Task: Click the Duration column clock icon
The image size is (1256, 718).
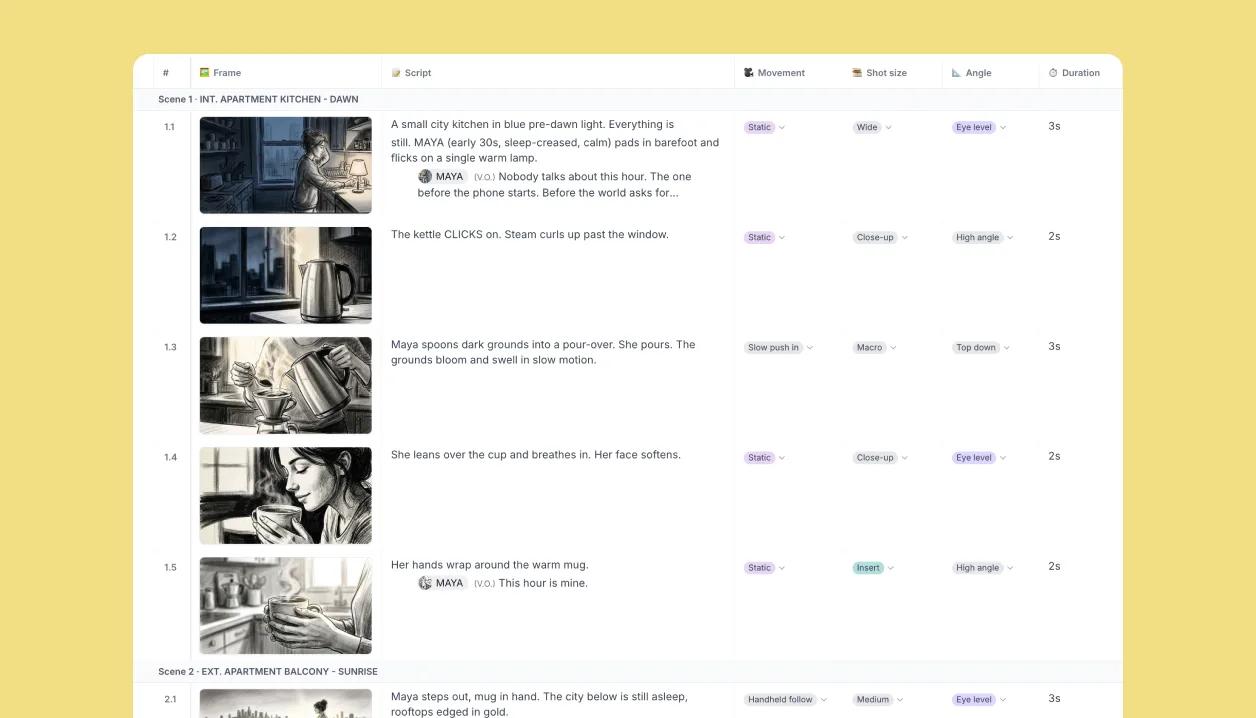Action: [1053, 73]
